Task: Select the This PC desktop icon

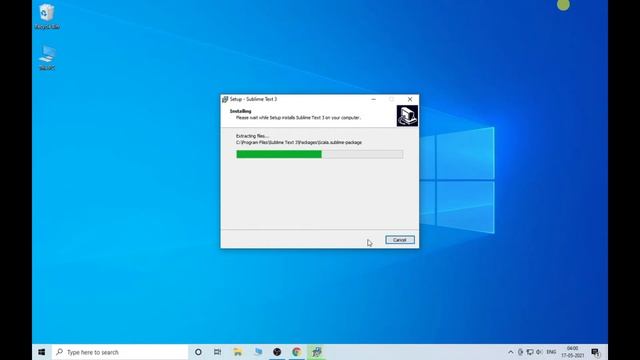Action: (47, 58)
